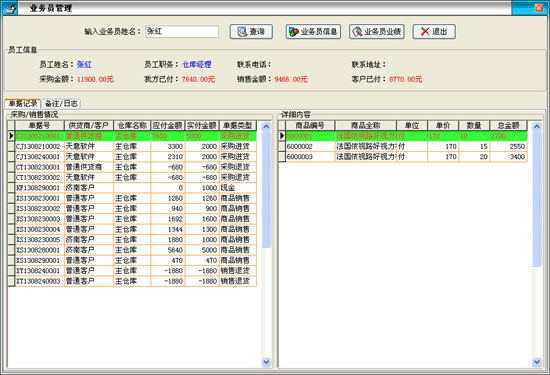This screenshot has width=550, height=375.
Task: Click the 供货商/客户 column header
Action: 89,126
